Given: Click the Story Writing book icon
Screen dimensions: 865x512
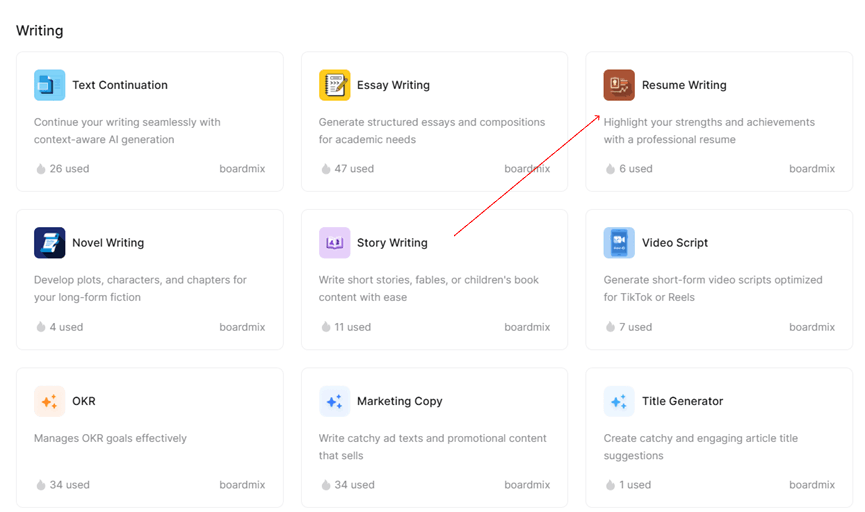Looking at the screenshot, I should (334, 243).
